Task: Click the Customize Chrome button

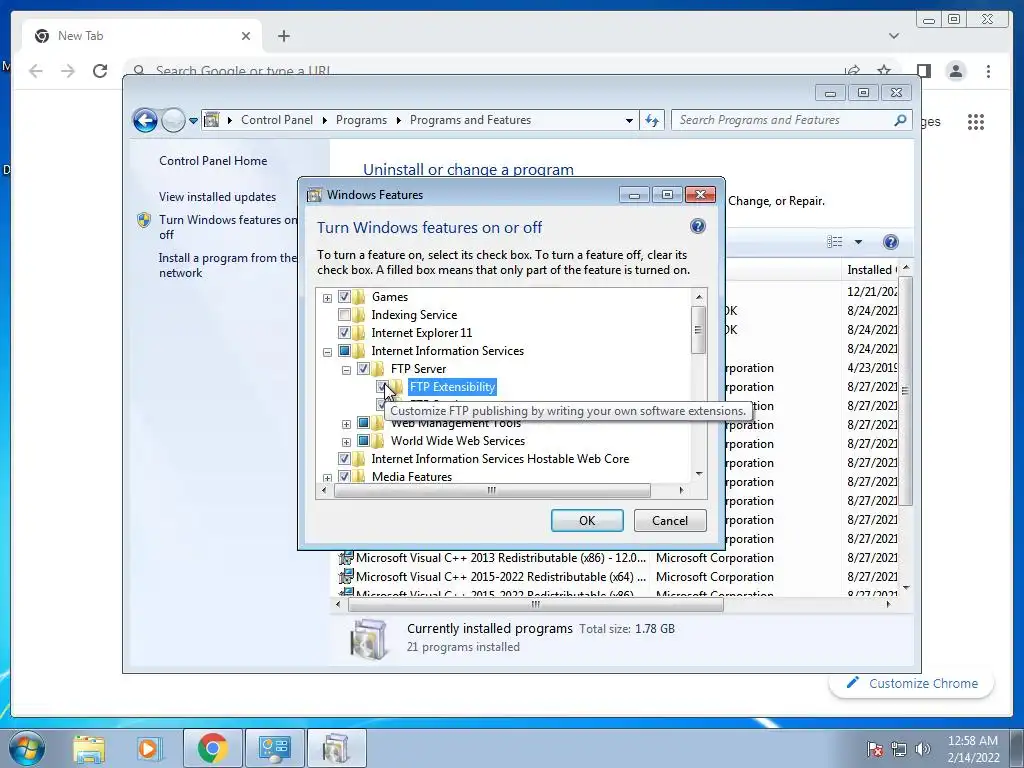Action: [x=912, y=683]
